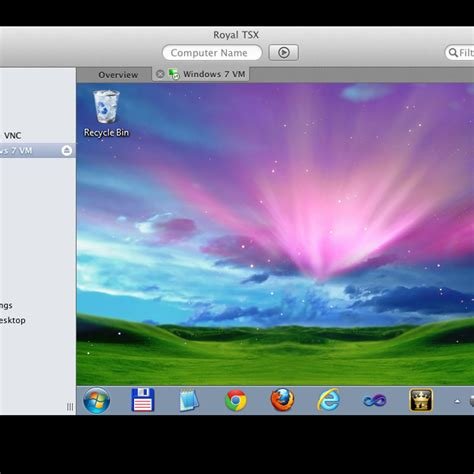Click the sidebar resize handle grip
Viewport: 474px width, 474px height.
click(x=70, y=407)
